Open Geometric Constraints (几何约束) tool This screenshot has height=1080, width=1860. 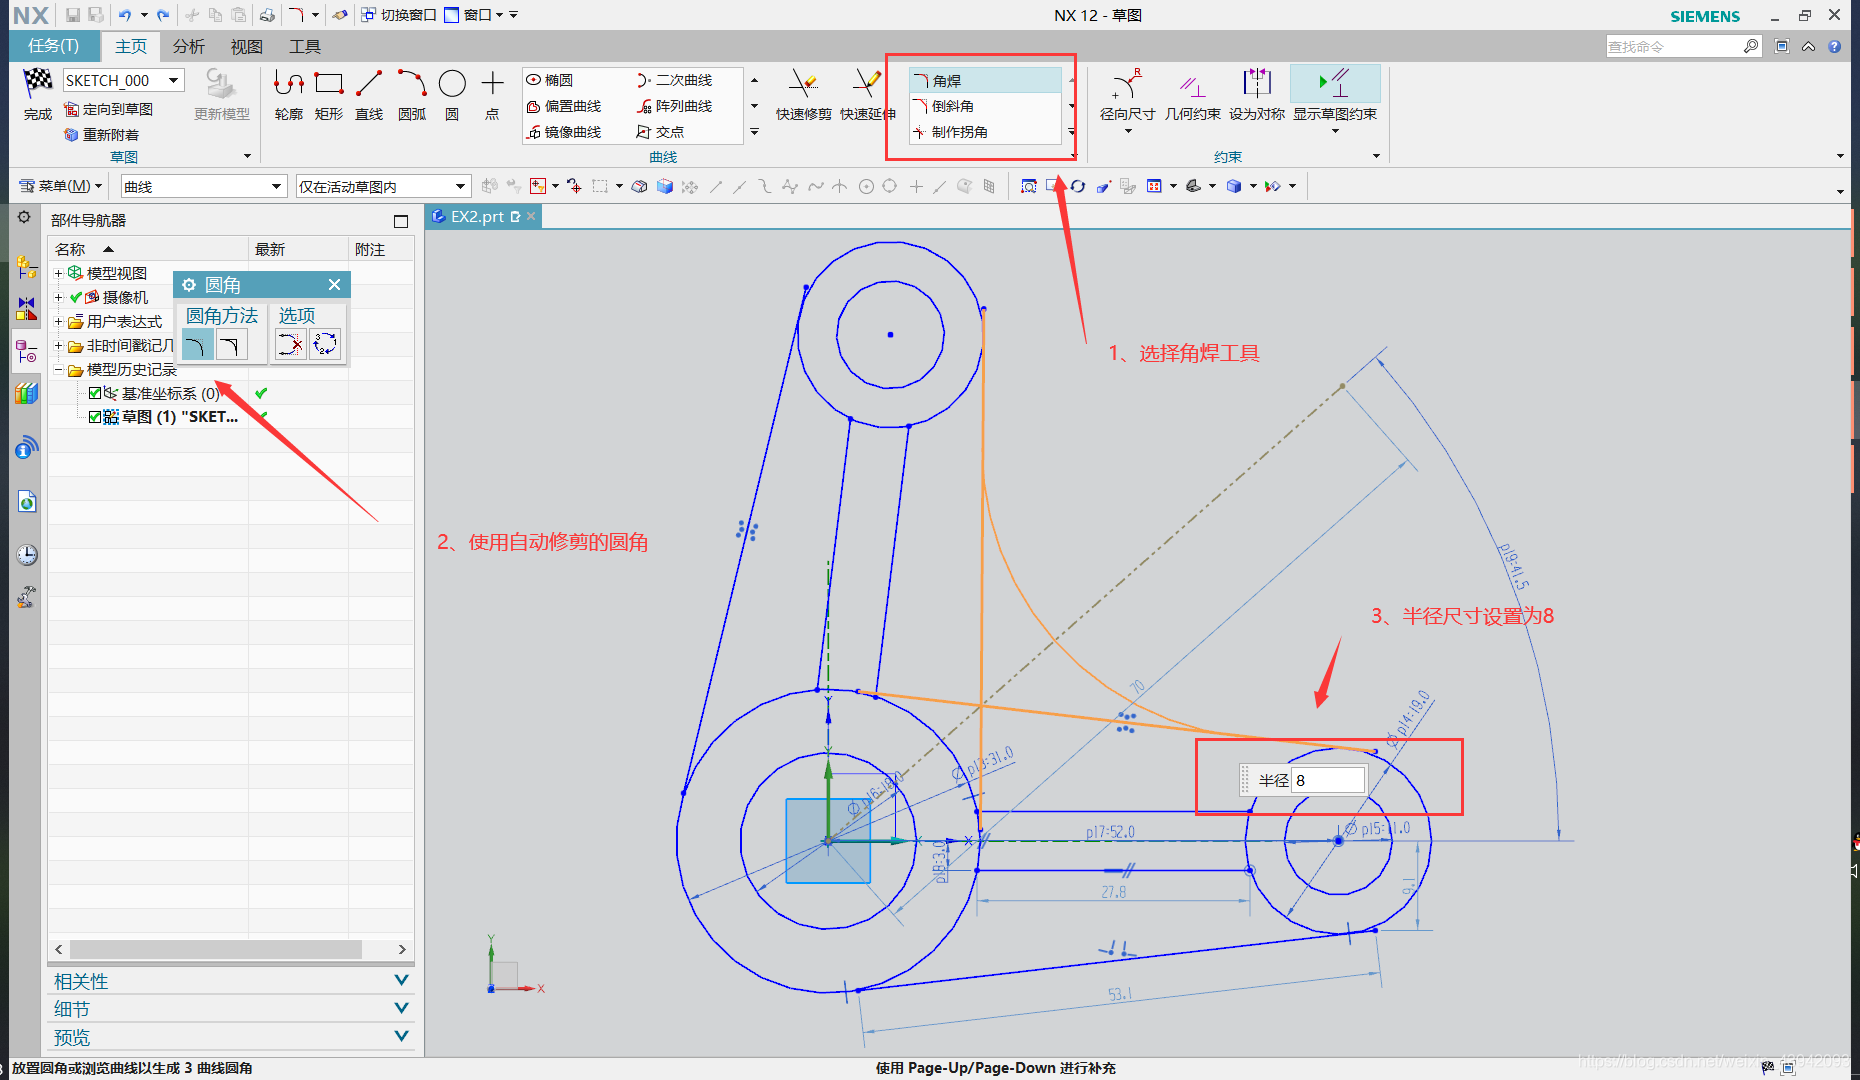[1192, 94]
